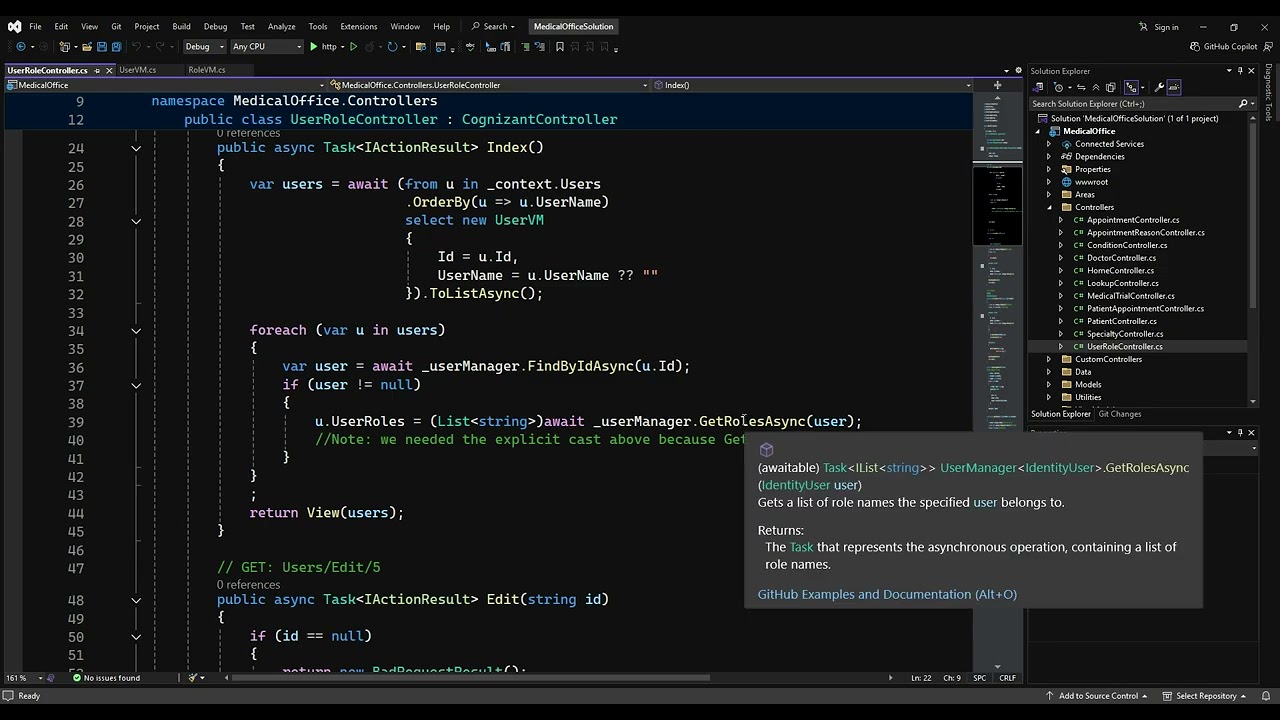The image size is (1280, 720).
Task: Toggle Show All Files in Solution Explorer
Action: (1110, 87)
